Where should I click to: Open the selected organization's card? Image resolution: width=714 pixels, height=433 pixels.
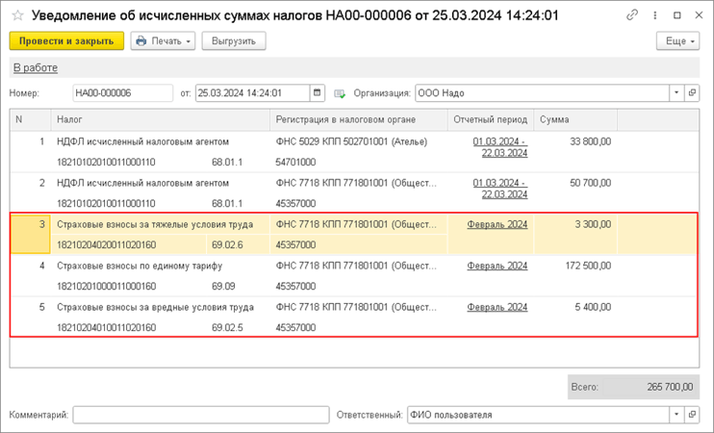692,93
